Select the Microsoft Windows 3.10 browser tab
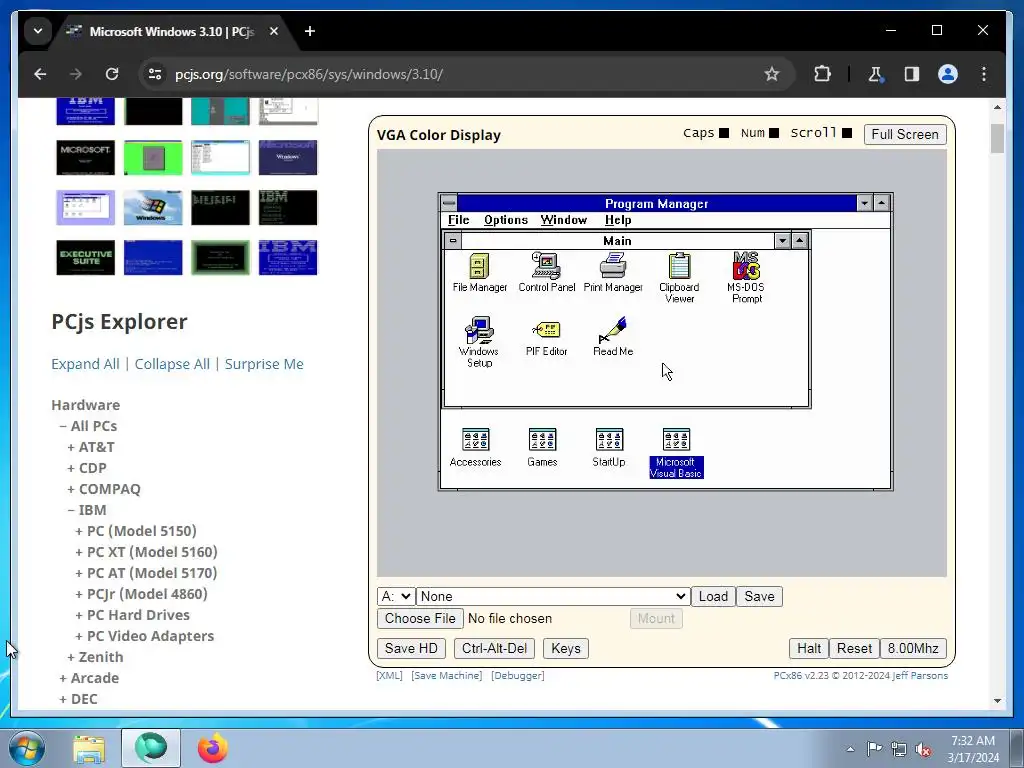 coord(171,31)
